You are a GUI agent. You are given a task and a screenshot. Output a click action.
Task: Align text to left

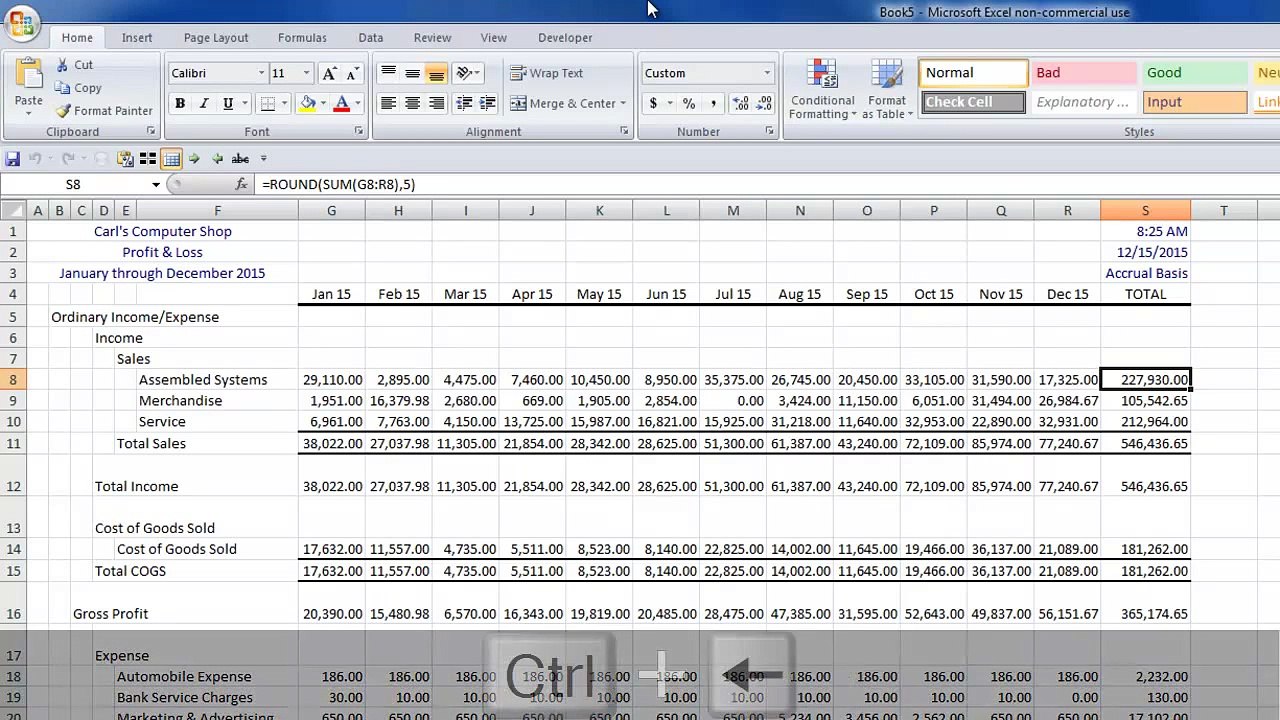tap(388, 103)
